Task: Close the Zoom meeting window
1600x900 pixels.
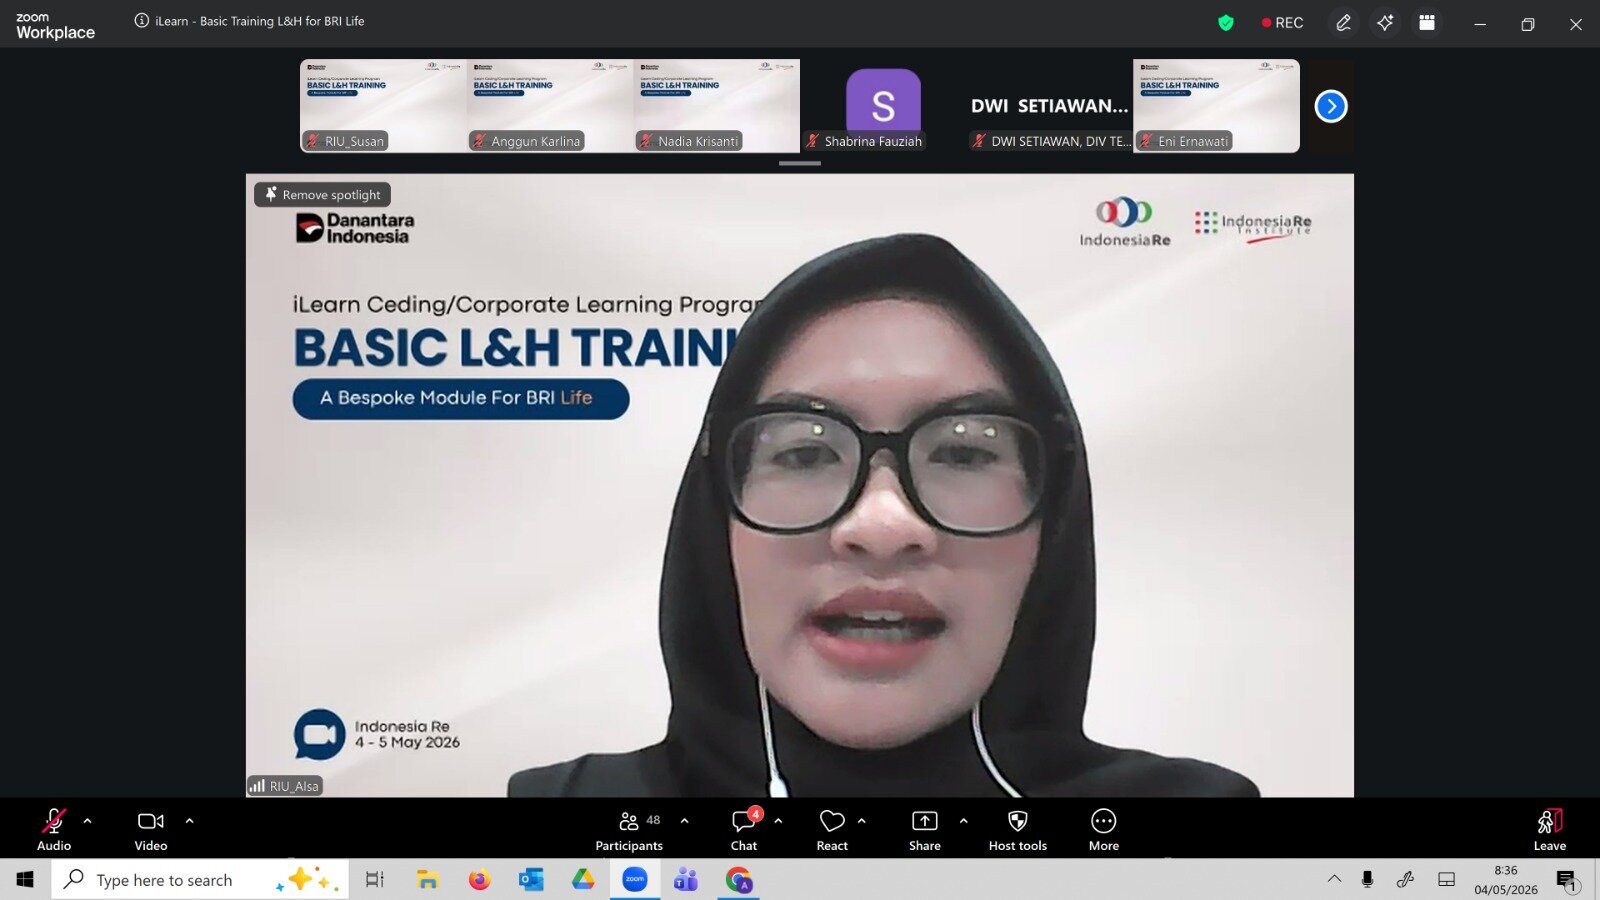Action: point(1576,24)
